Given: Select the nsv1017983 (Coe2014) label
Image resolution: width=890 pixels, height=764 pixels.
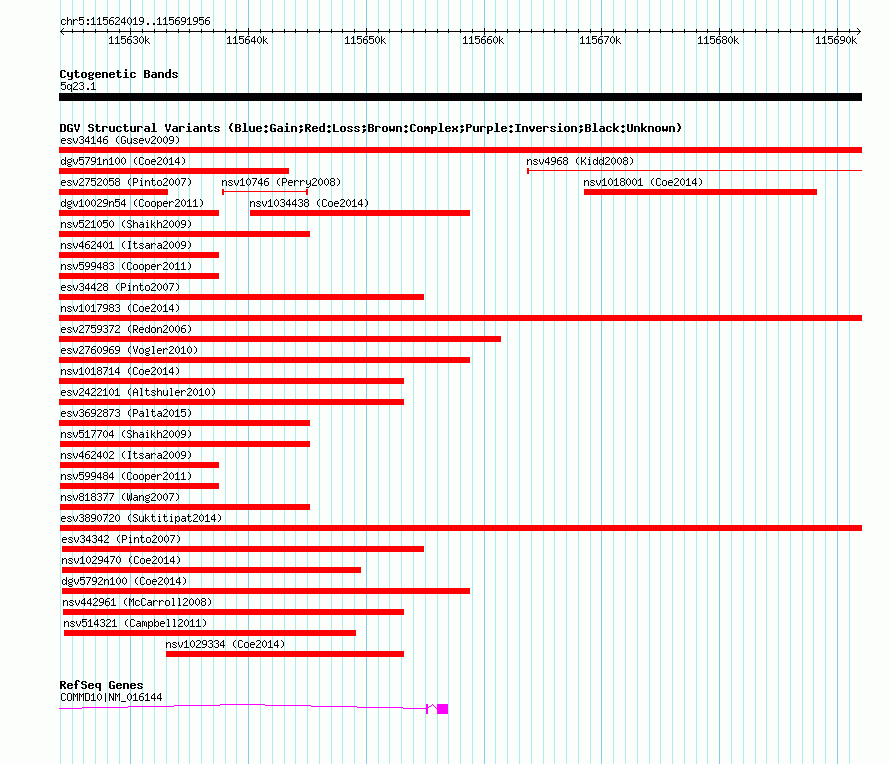Looking at the screenshot, I should pyautogui.click(x=120, y=308).
